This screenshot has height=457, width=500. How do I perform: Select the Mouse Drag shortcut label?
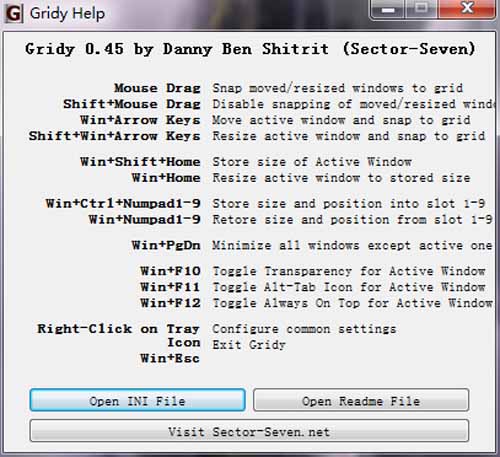[x=157, y=88]
